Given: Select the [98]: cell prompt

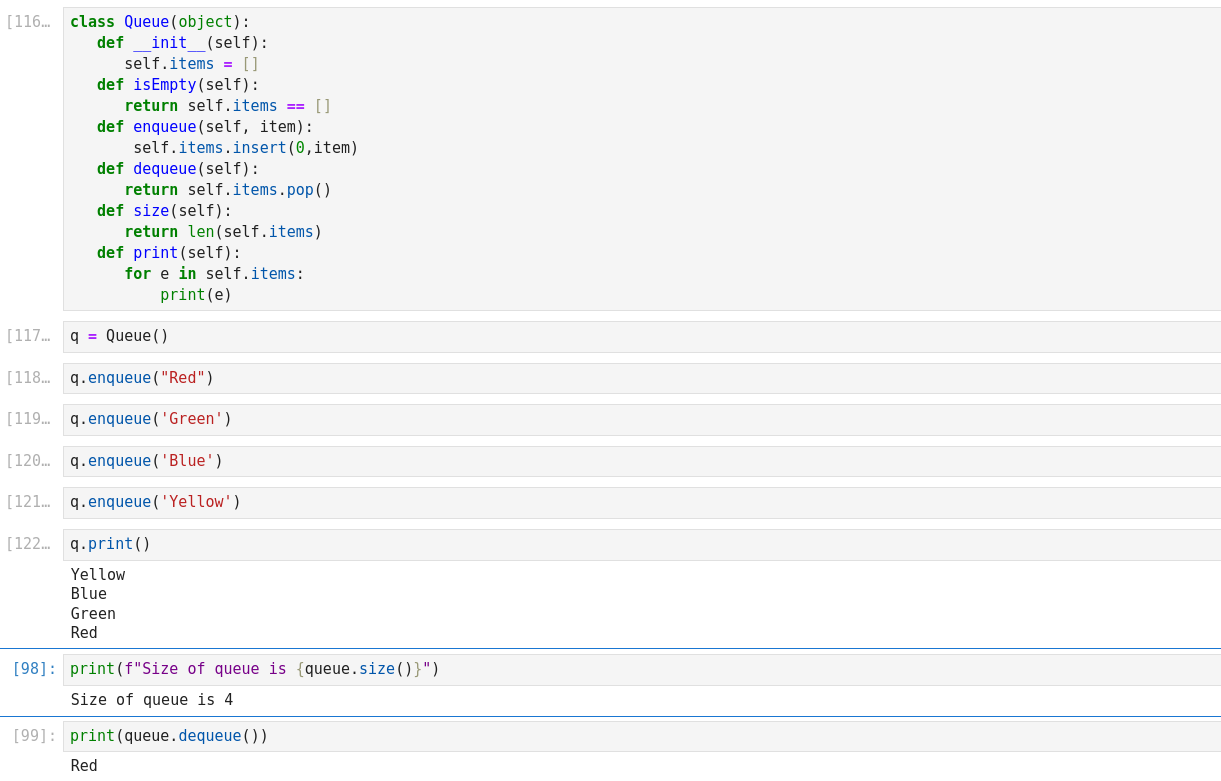Looking at the screenshot, I should 34,669.
